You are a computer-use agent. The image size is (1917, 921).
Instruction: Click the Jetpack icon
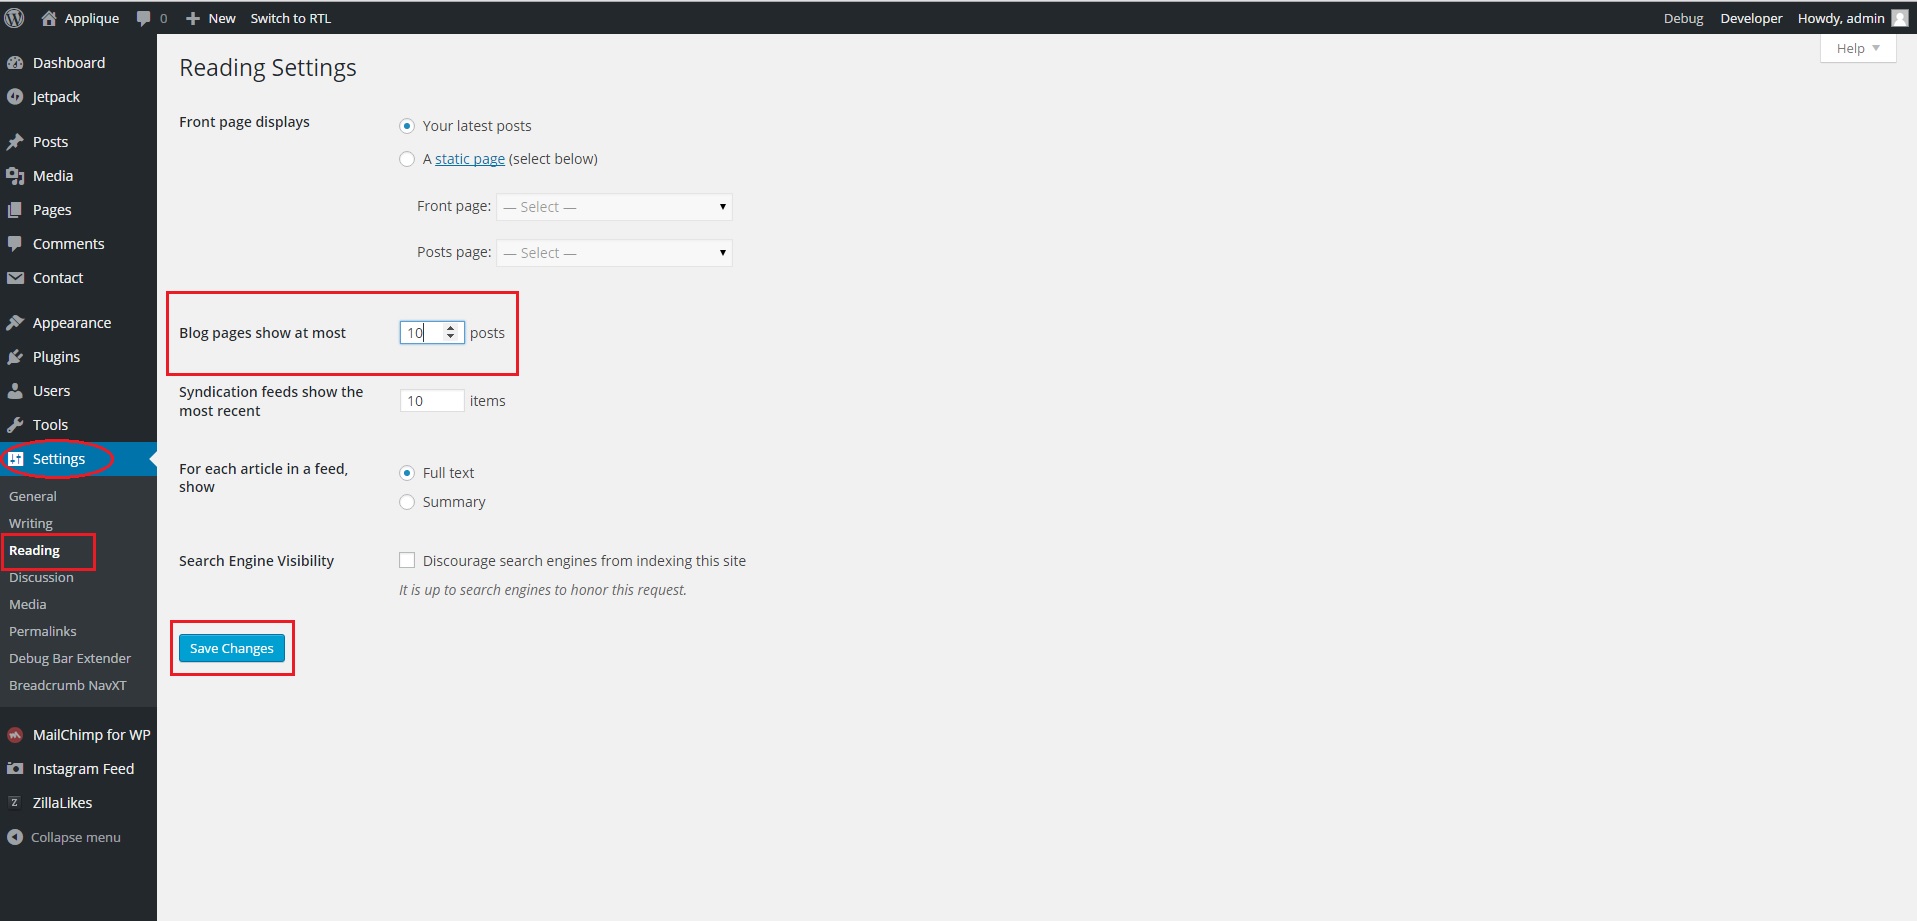click(x=15, y=97)
